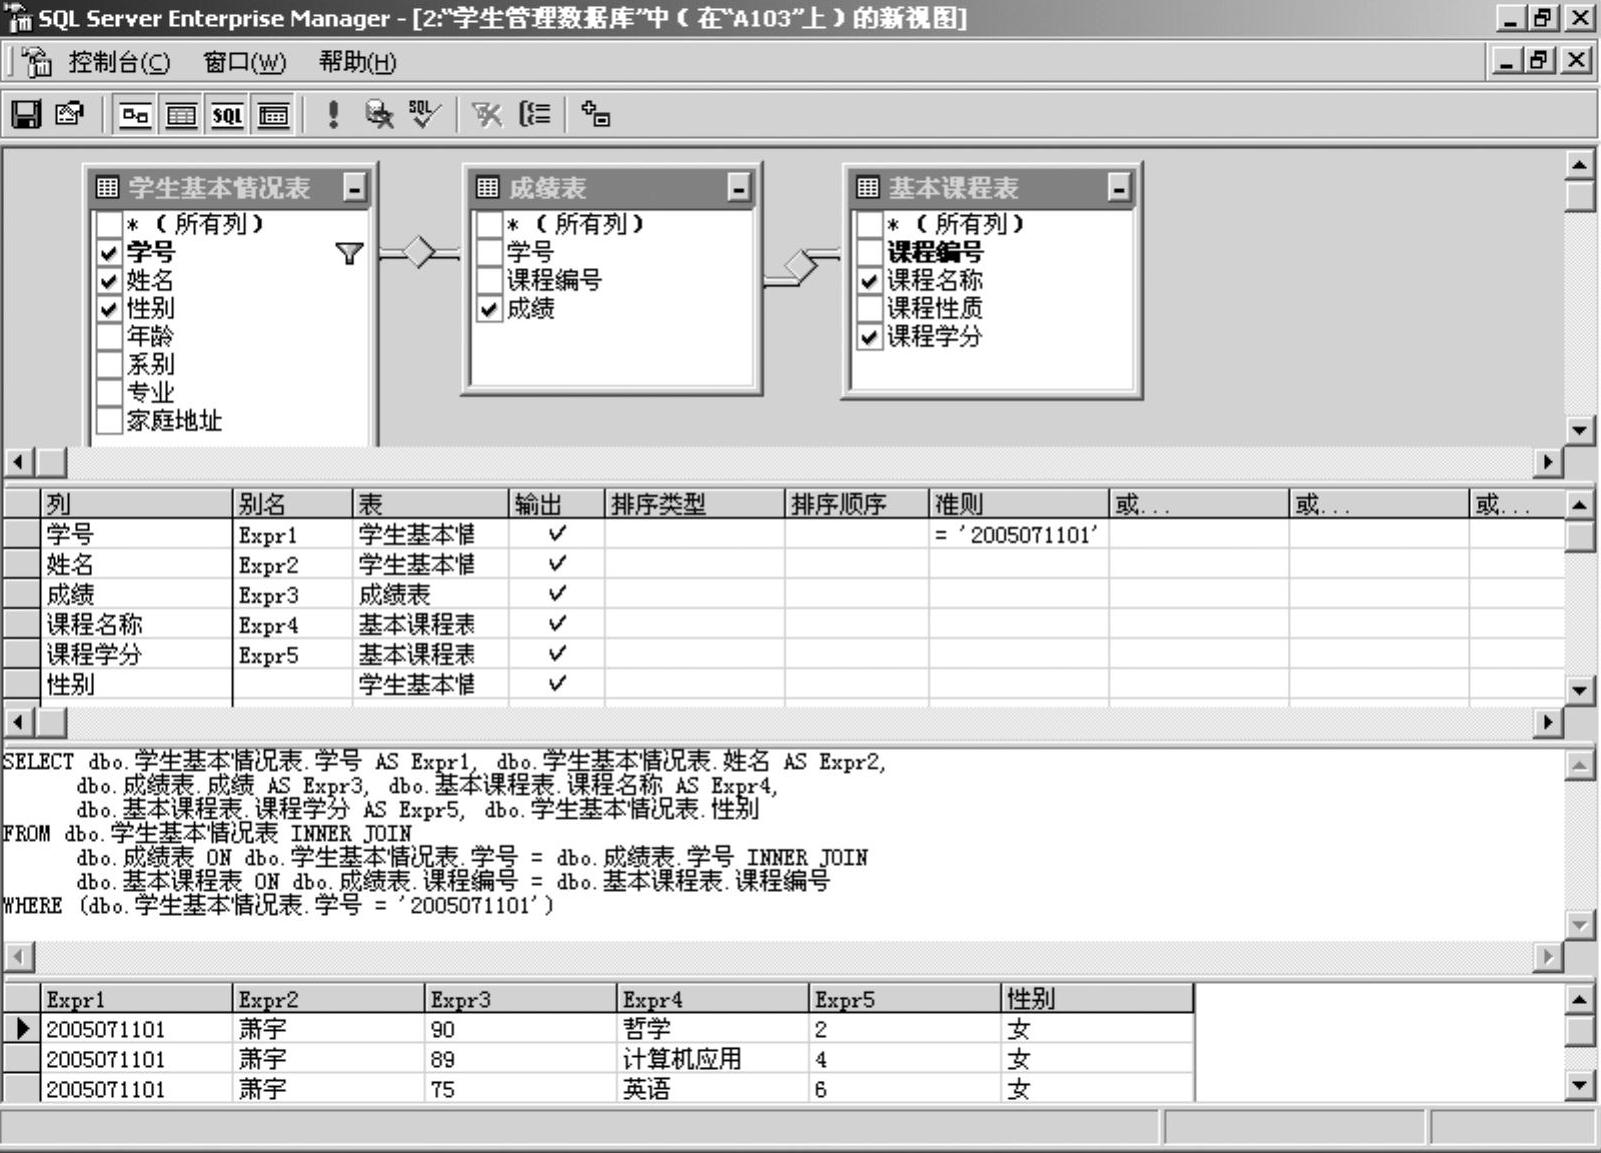
Task: Click the Expr4 results column header
Action: click(x=712, y=998)
